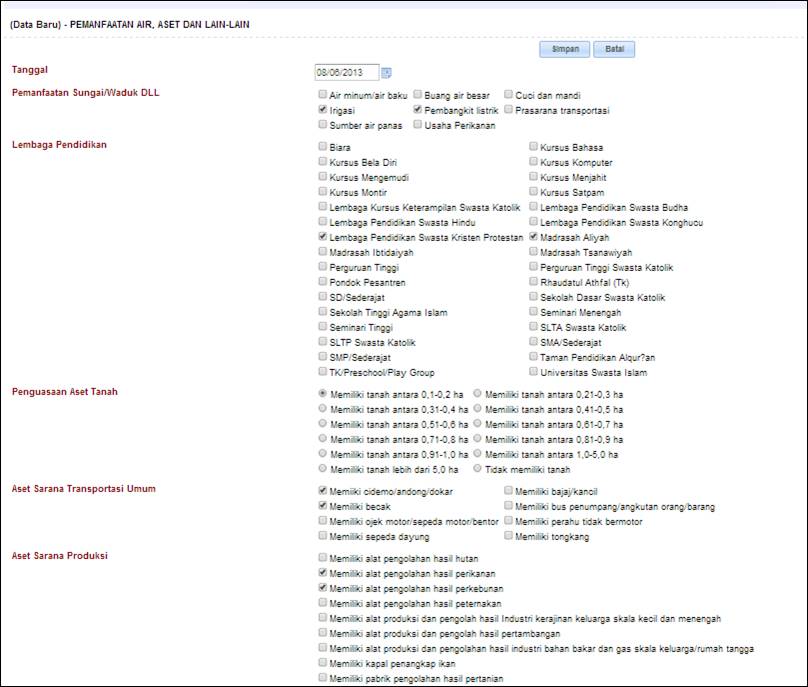Viewport: 808px width, 687px height.
Task: Select TK/Preschool/Play Group checkbox
Action: (x=323, y=371)
